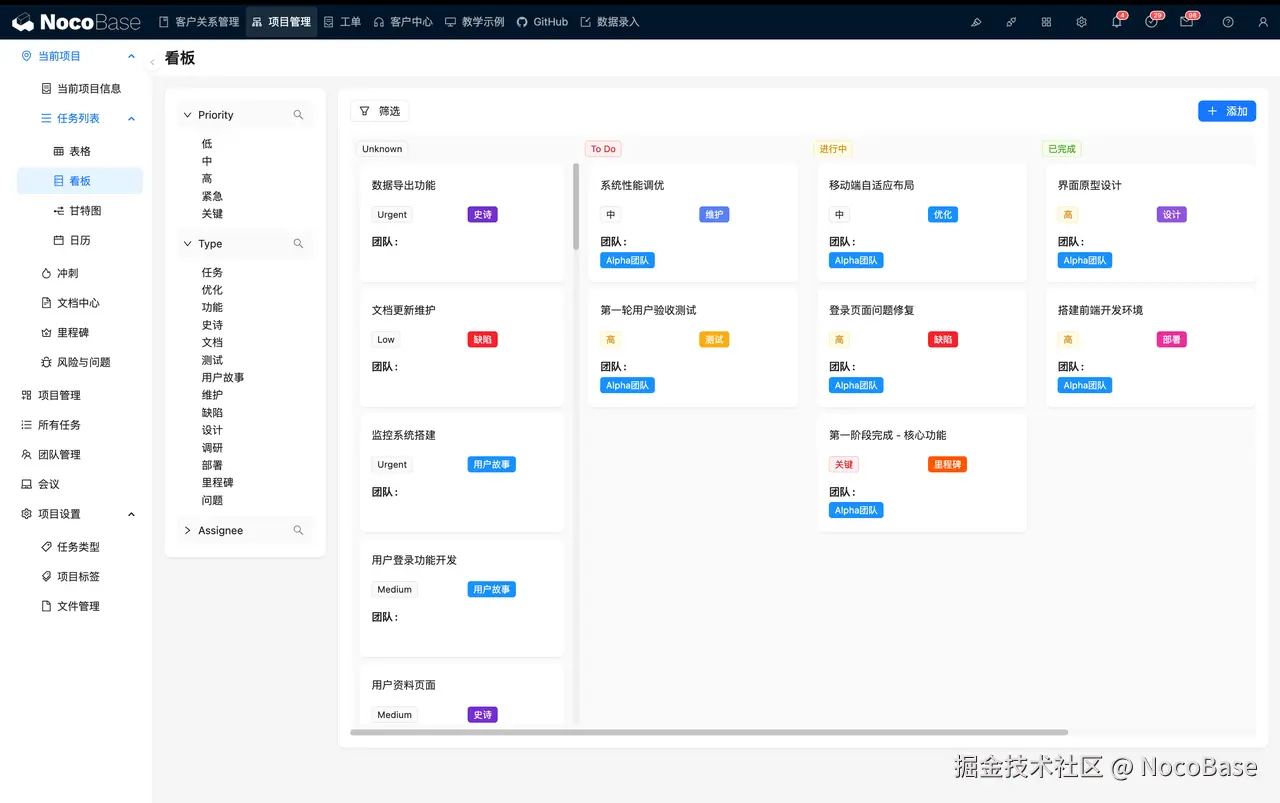1280x803 pixels.
Task: Expand the Assignee filter section
Action: tap(187, 530)
